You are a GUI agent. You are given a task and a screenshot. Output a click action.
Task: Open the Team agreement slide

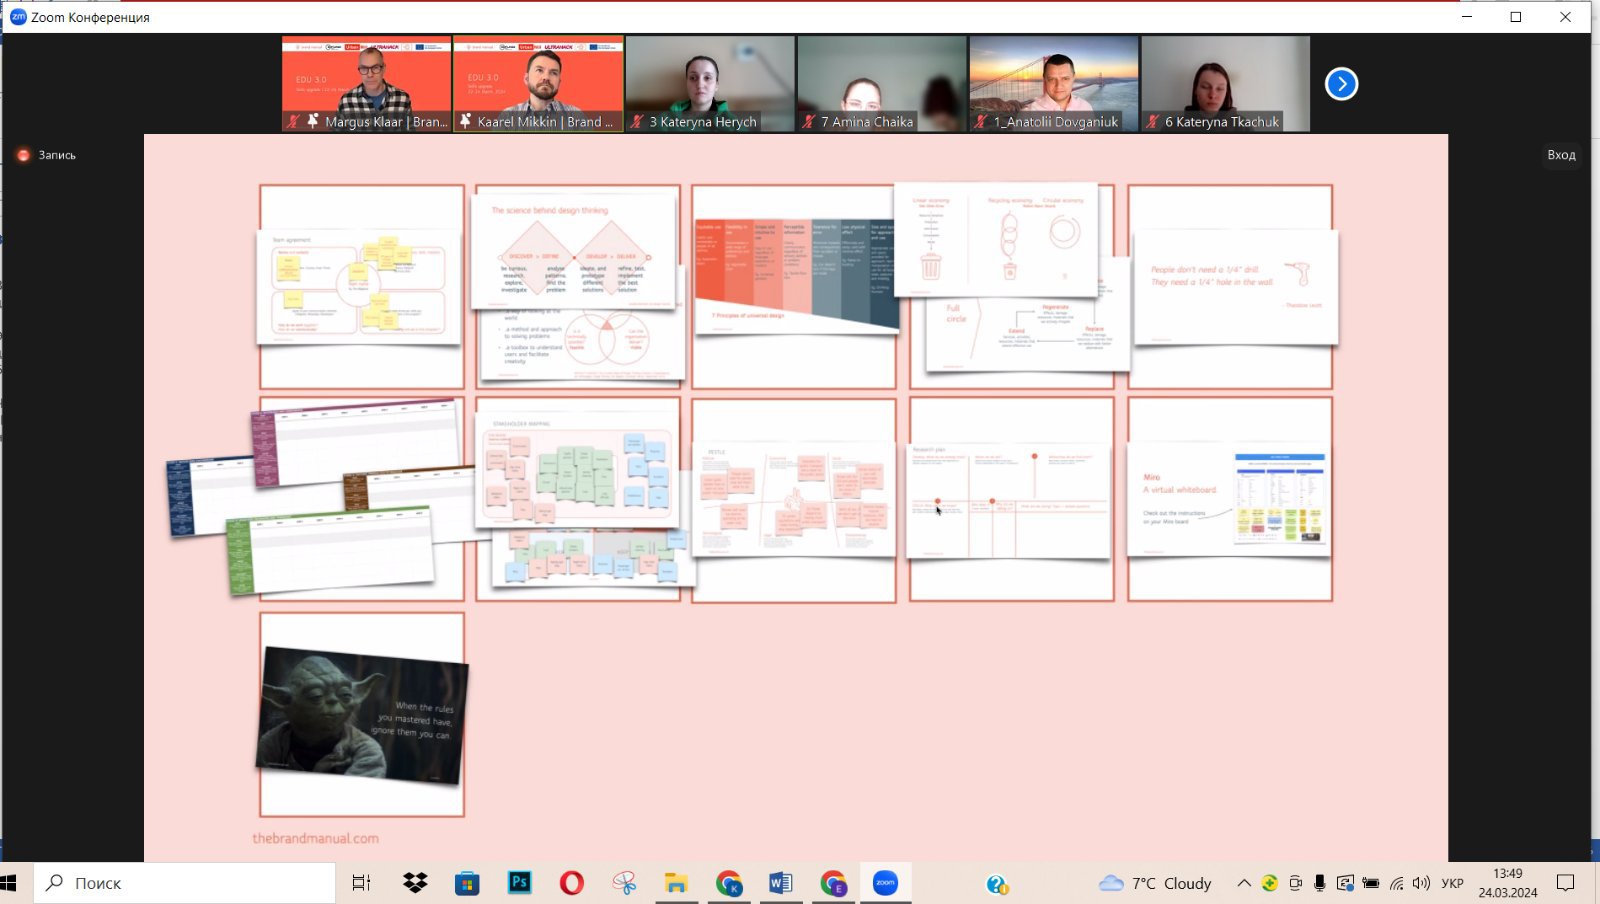click(x=359, y=288)
